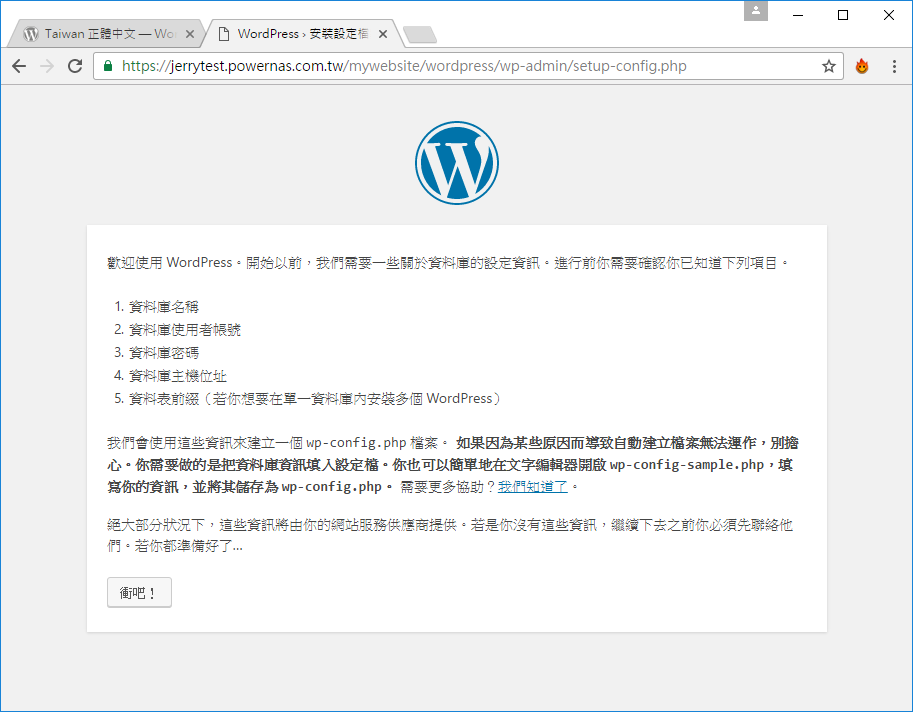Close the WordPress 安裝設定檔 tab

coord(383,34)
